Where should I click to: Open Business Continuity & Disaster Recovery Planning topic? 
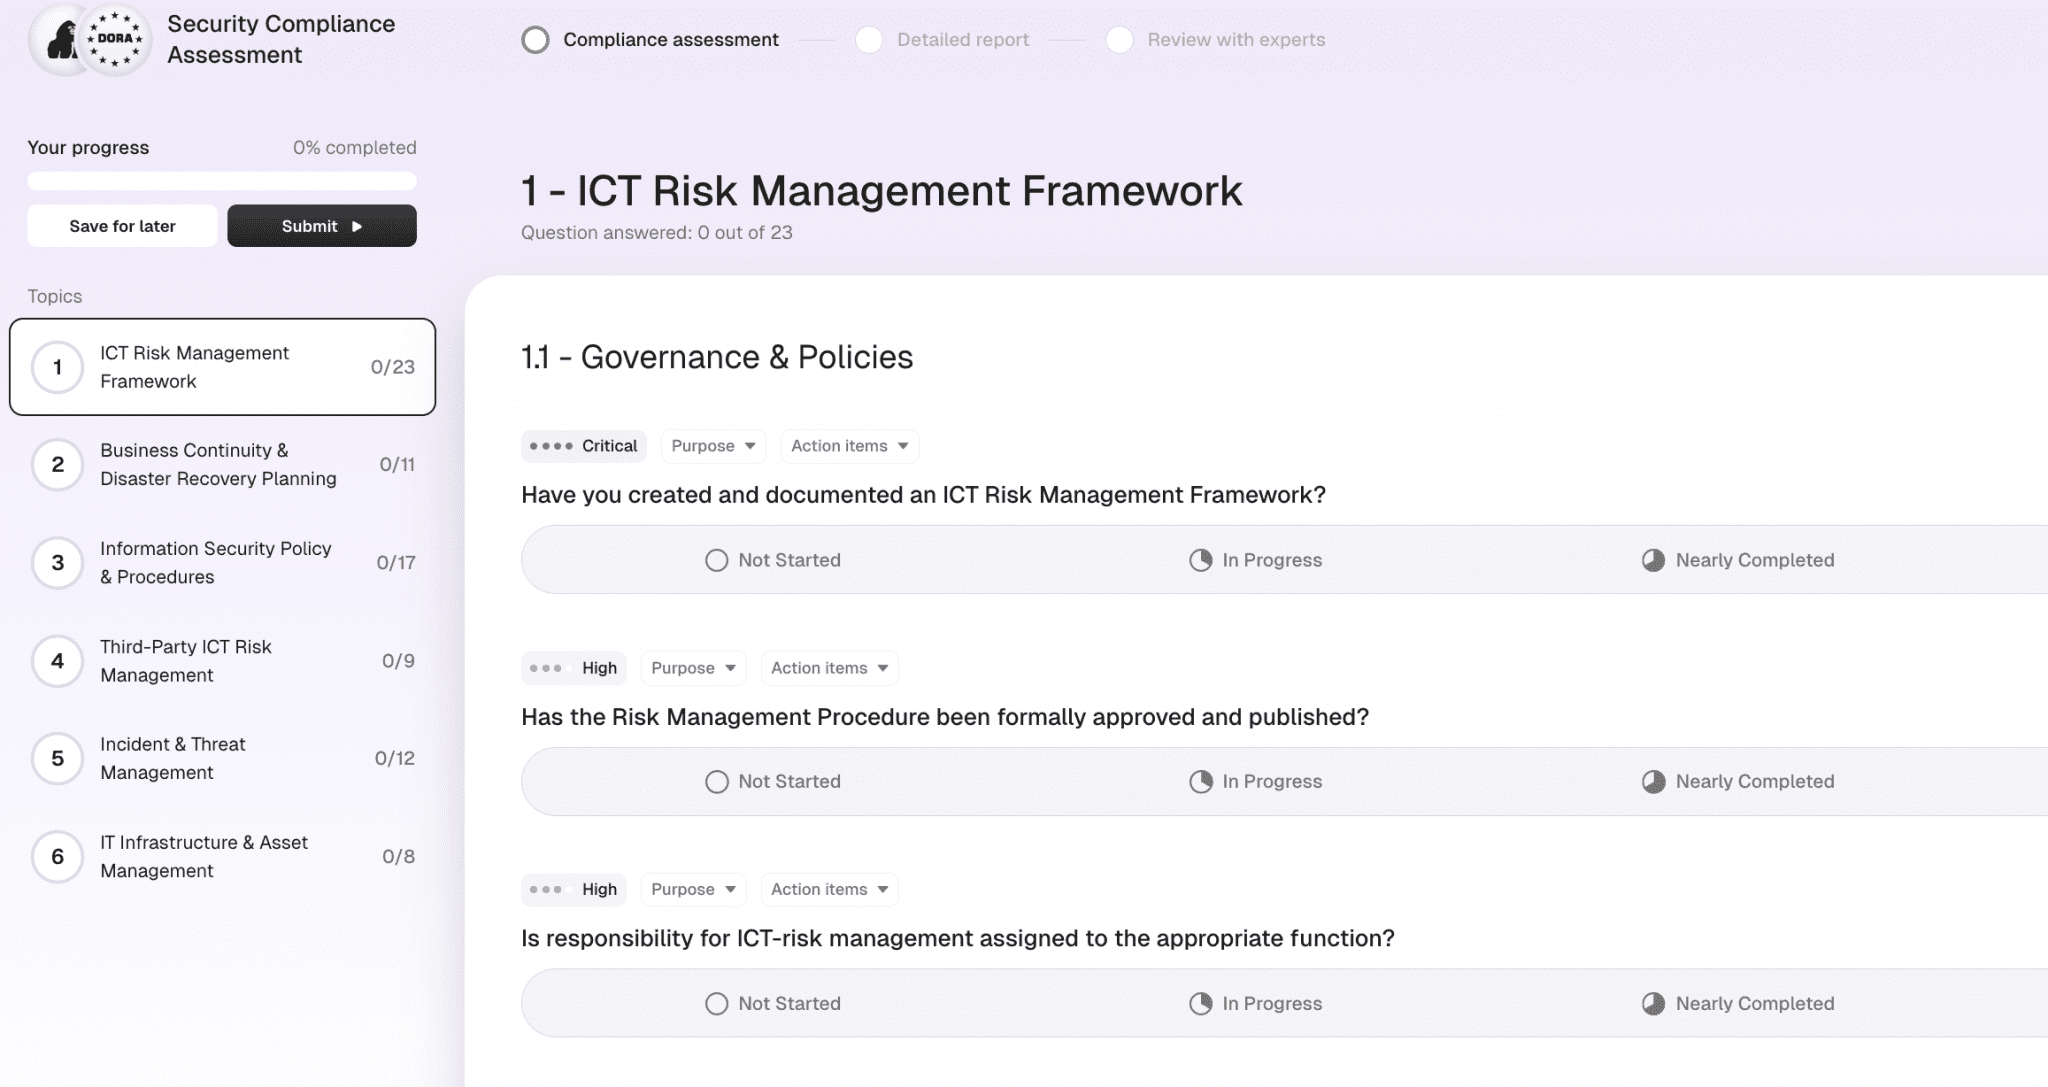click(222, 465)
